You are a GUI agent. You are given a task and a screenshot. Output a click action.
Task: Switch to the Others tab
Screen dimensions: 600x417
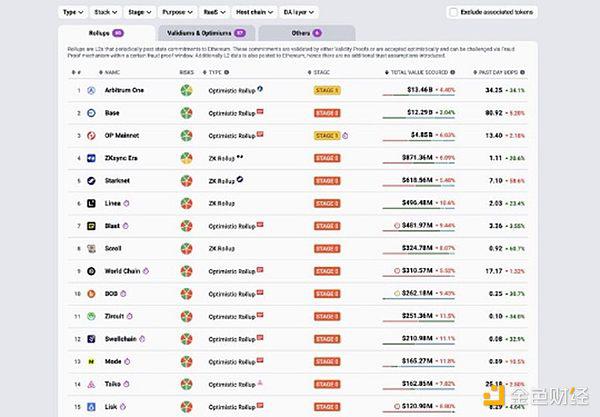coord(307,33)
